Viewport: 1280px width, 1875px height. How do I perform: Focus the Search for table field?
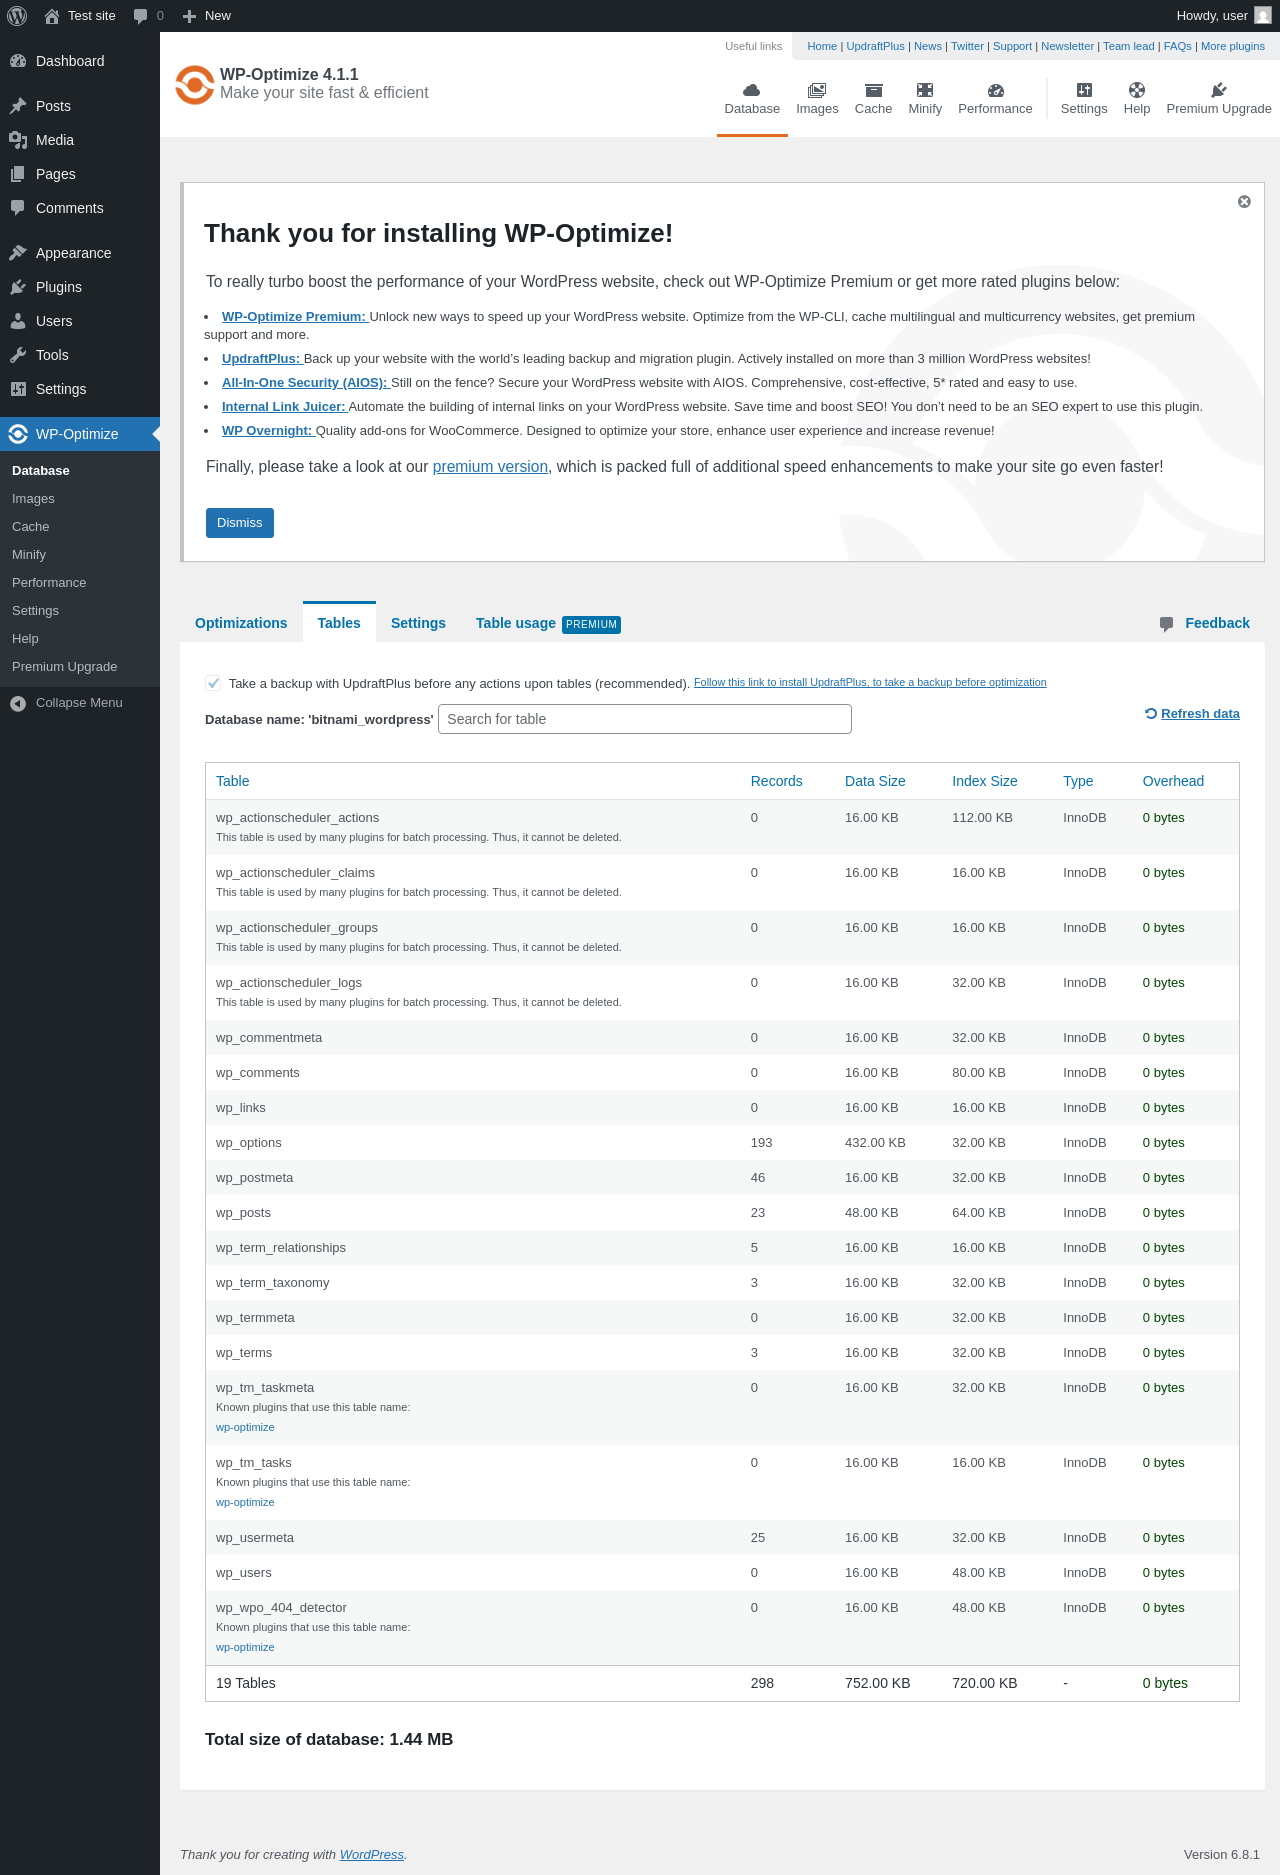[x=645, y=719]
